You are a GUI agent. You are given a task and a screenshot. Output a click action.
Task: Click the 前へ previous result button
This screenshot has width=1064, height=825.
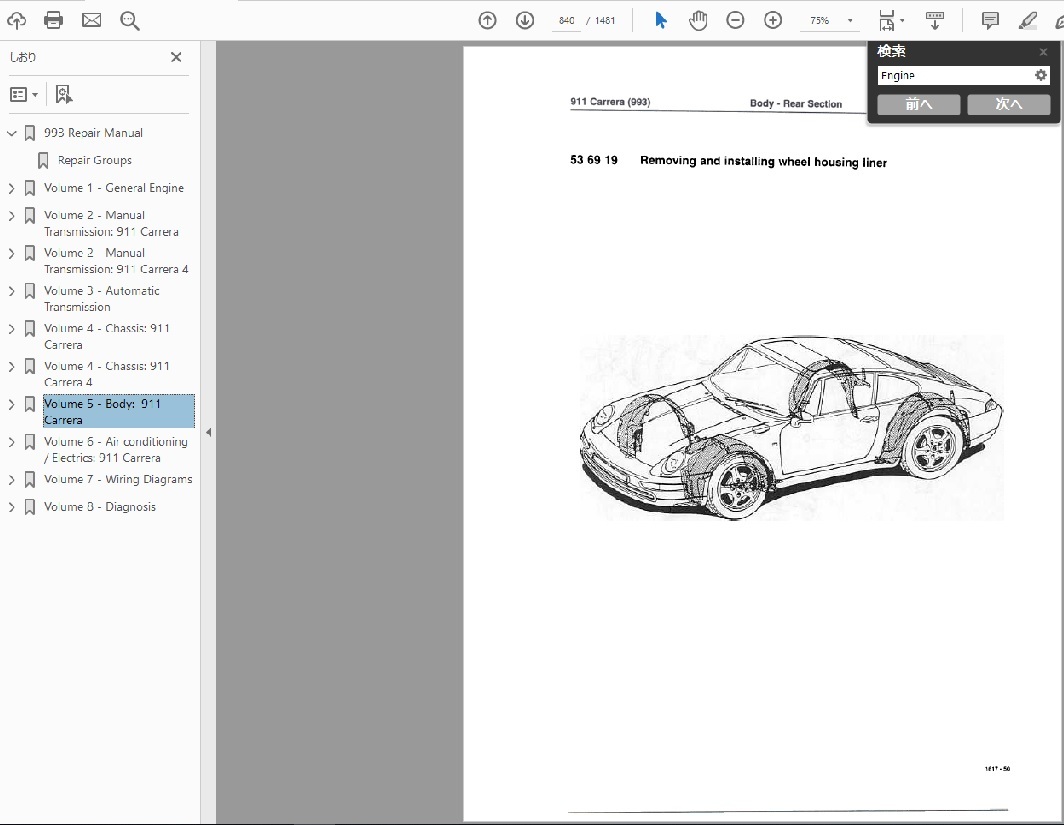(x=919, y=104)
